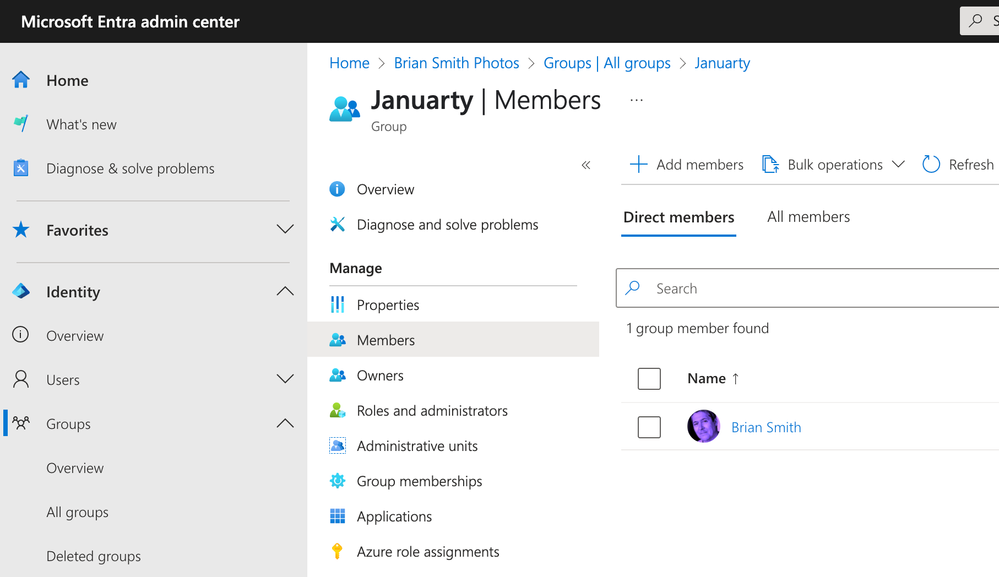This screenshot has height=577, width=999.
Task: Open the more options ellipsis beside Members title
Action: pyautogui.click(x=636, y=100)
